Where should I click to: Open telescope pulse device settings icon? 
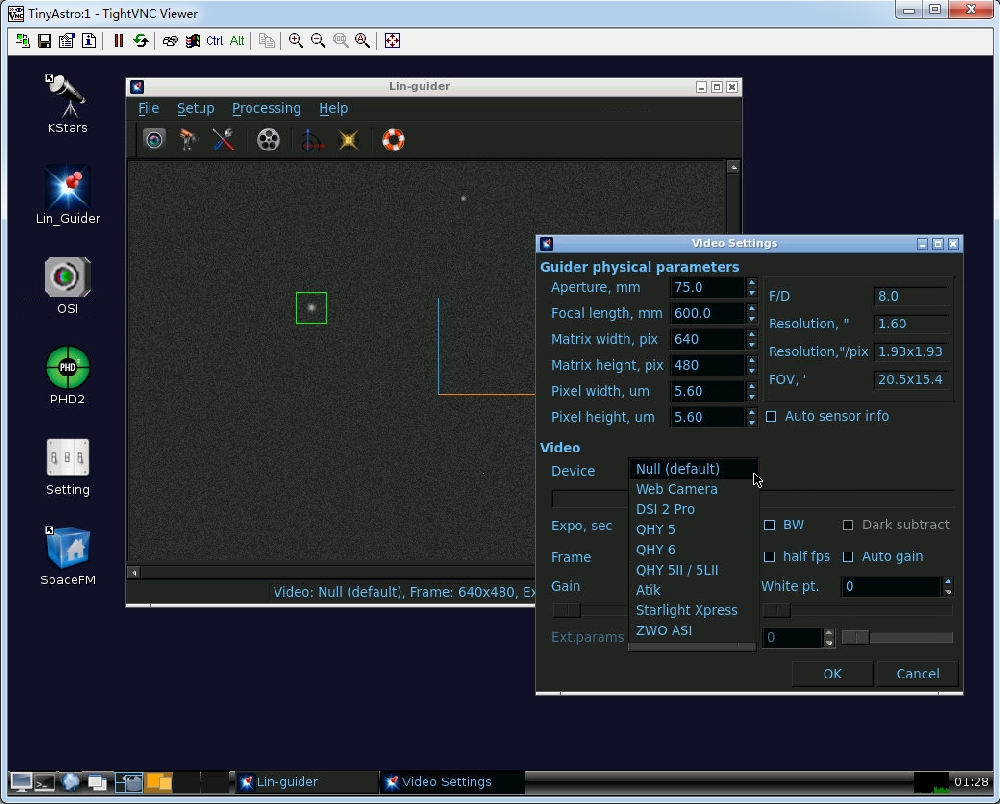(x=188, y=140)
